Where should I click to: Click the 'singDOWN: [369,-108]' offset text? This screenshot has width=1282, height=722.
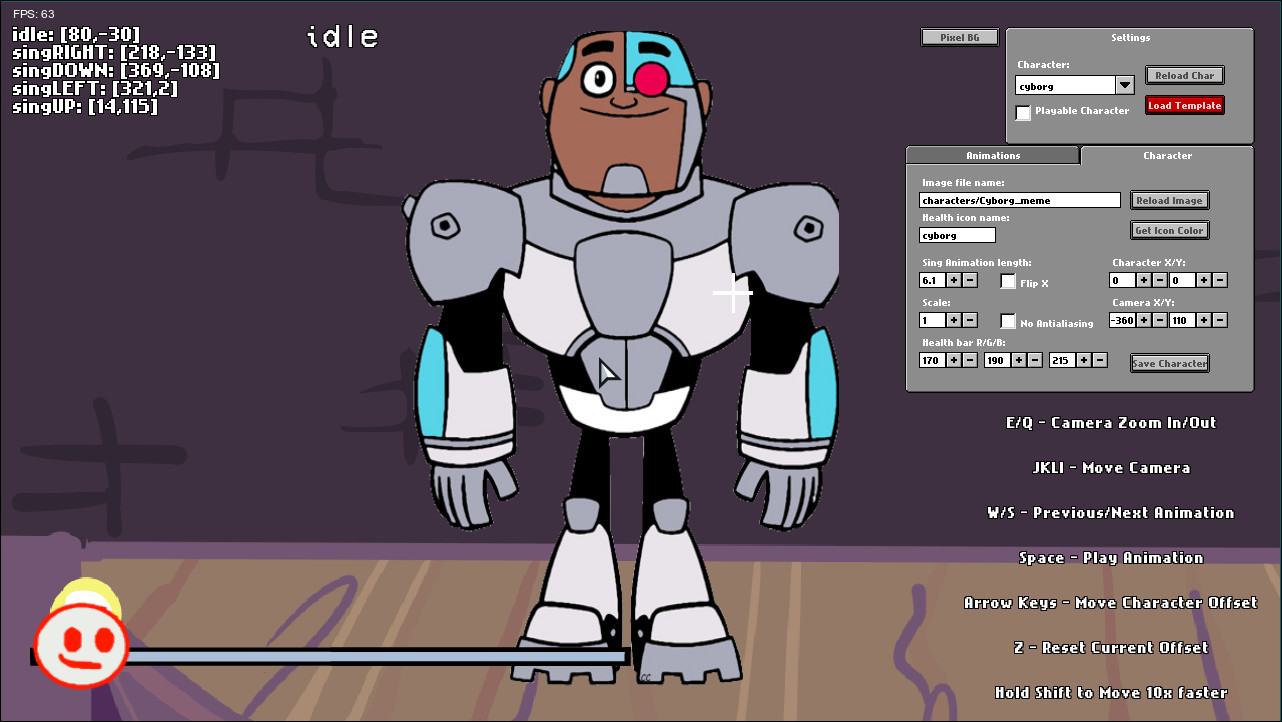(116, 71)
